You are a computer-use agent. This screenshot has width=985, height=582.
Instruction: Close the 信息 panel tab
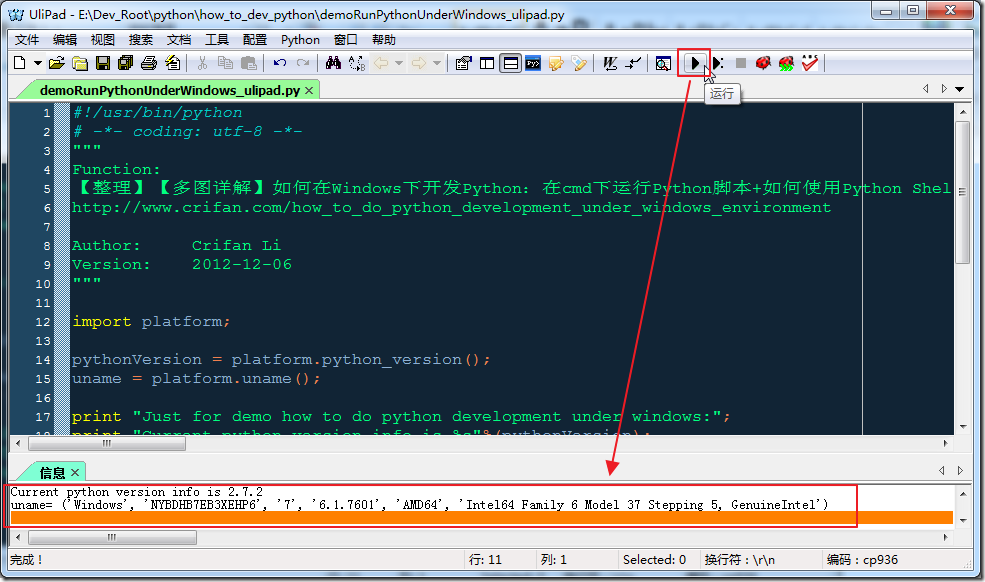(x=75, y=472)
